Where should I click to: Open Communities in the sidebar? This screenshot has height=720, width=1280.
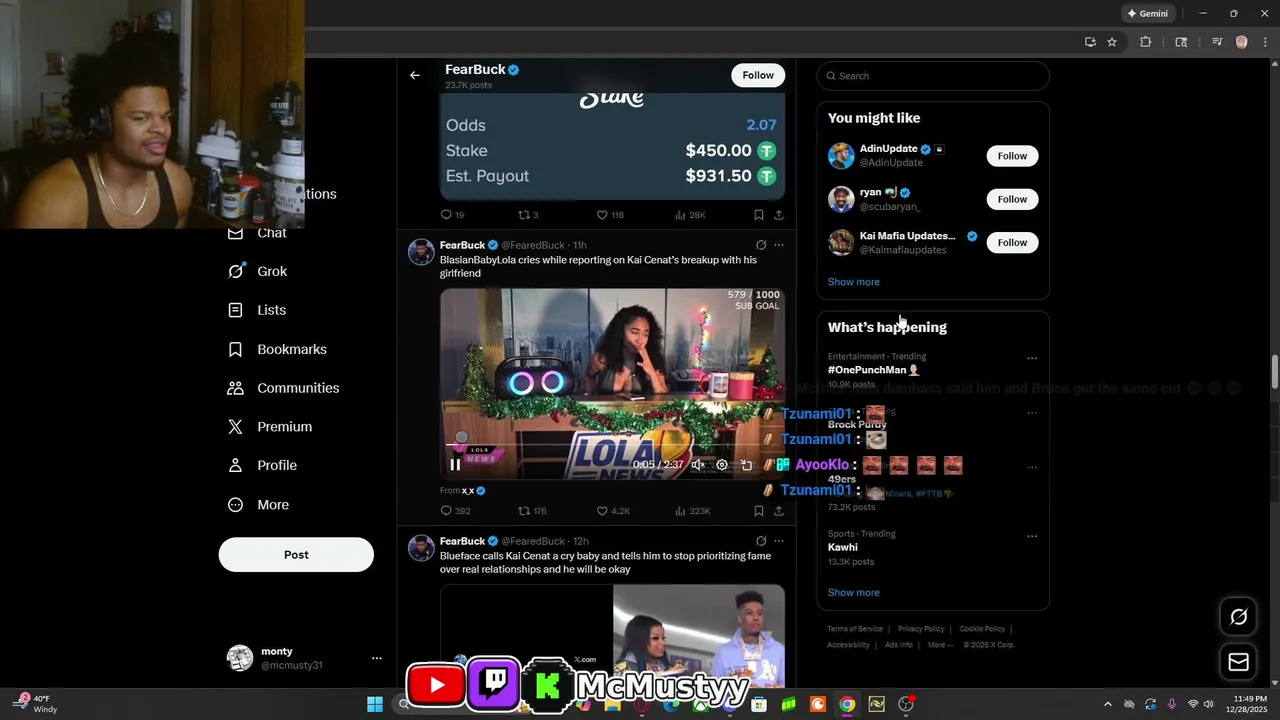pyautogui.click(x=284, y=388)
